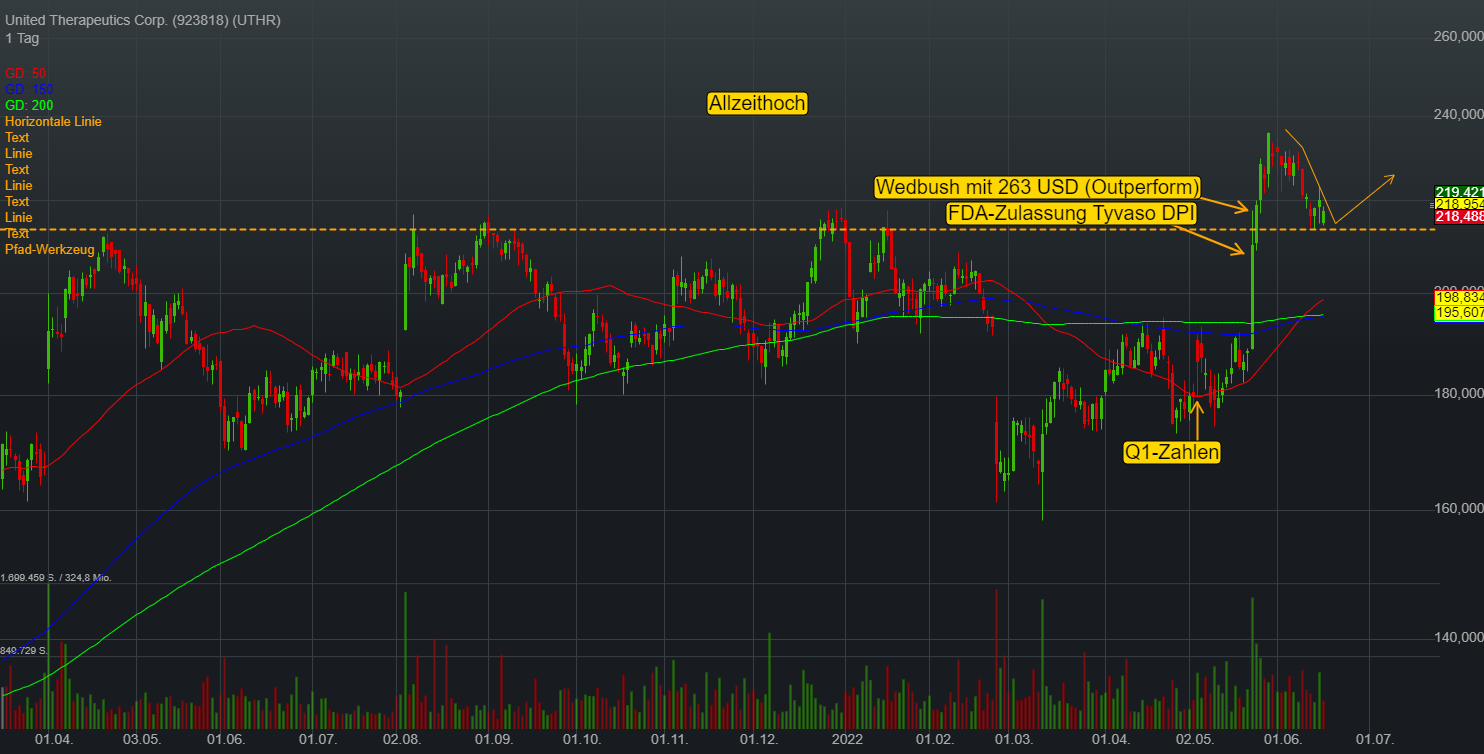Click the blue "GD: 150" legend entry

(x=29, y=89)
